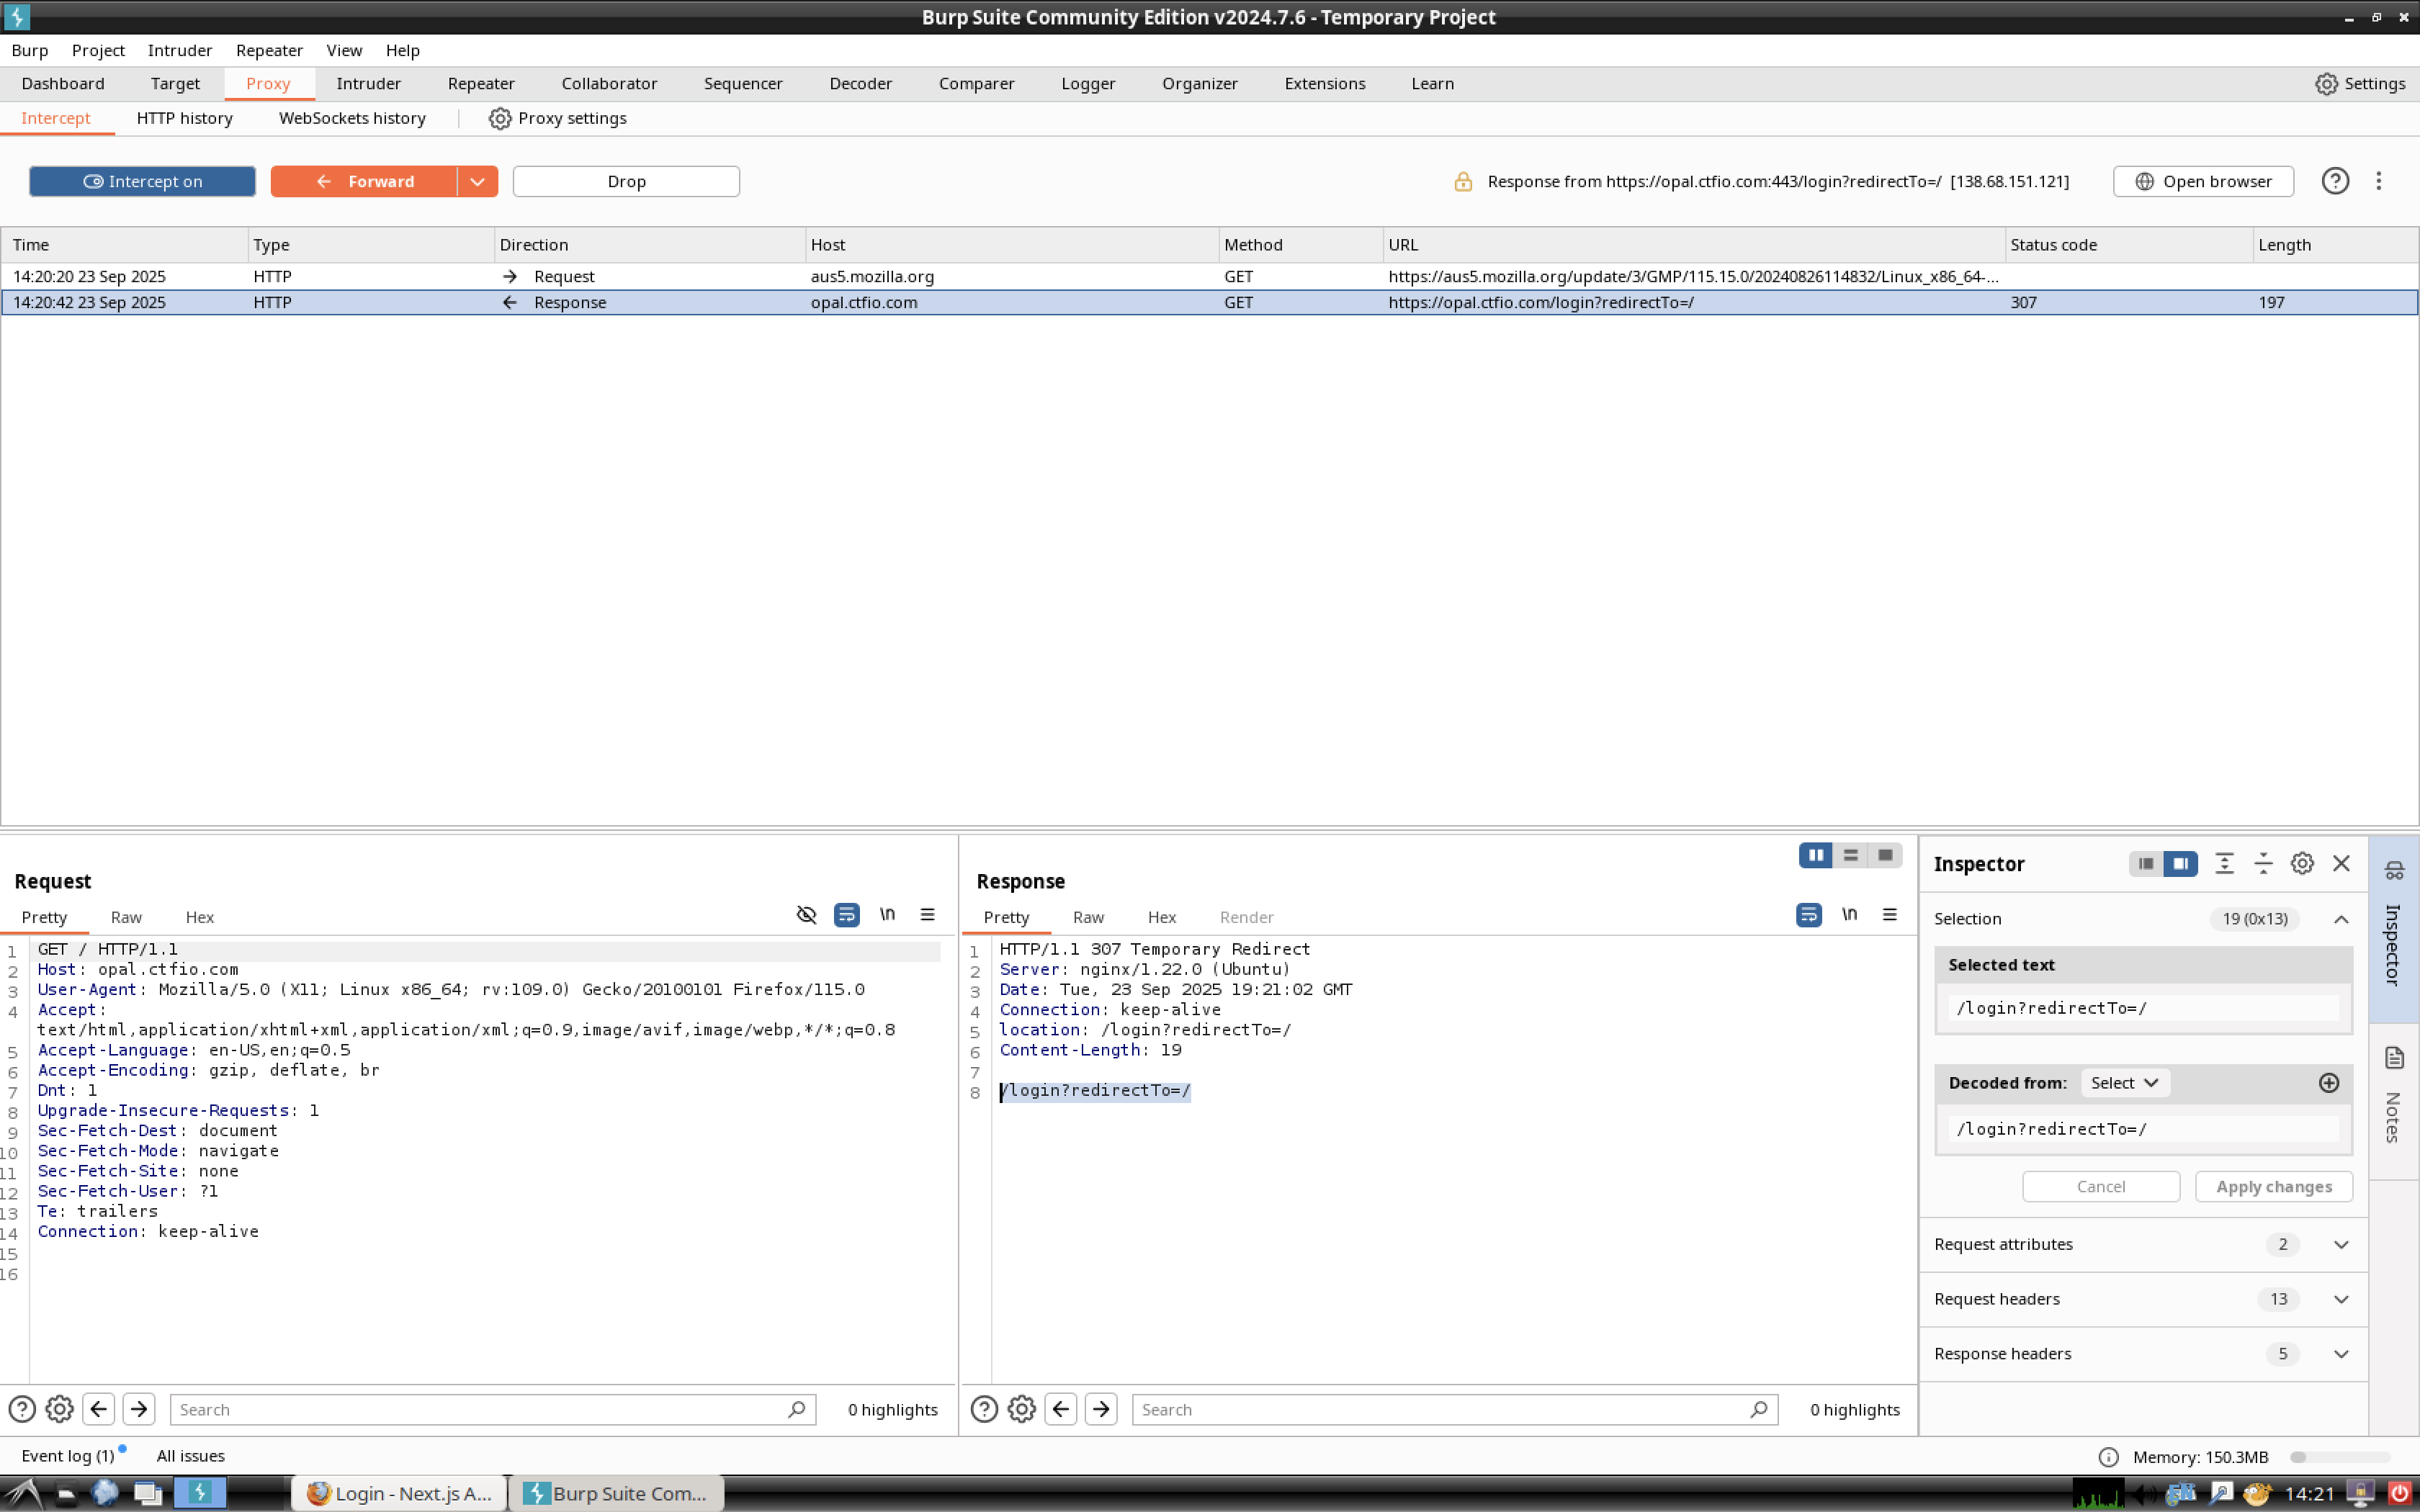Viewport: 2420px width, 1512px height.
Task: Open the memory info icon
Action: pyautogui.click(x=2108, y=1457)
